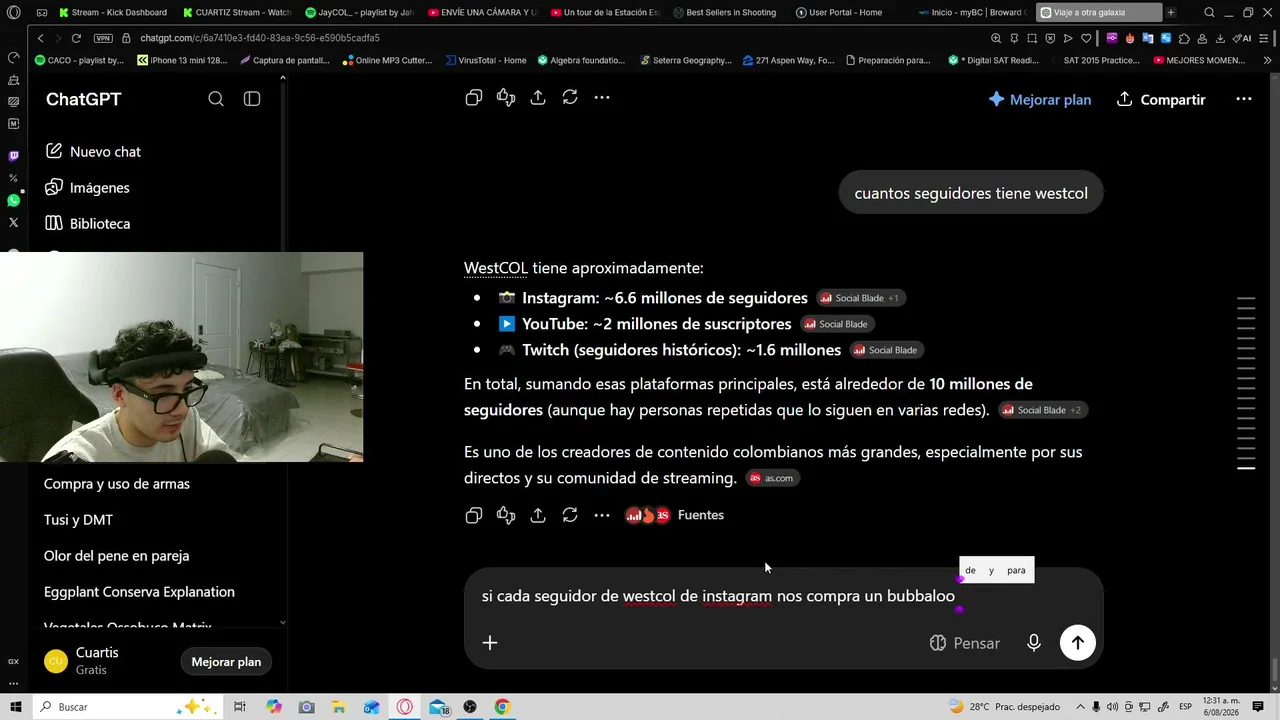Open Windows notification center

point(1258,707)
